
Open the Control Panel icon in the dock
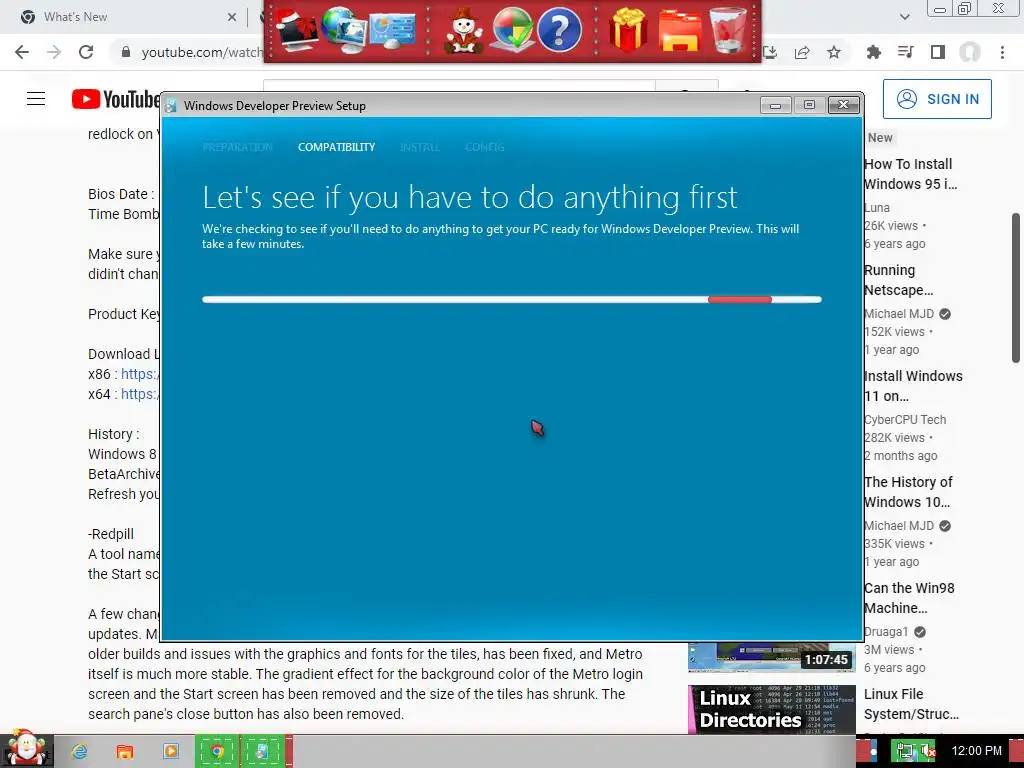click(392, 31)
